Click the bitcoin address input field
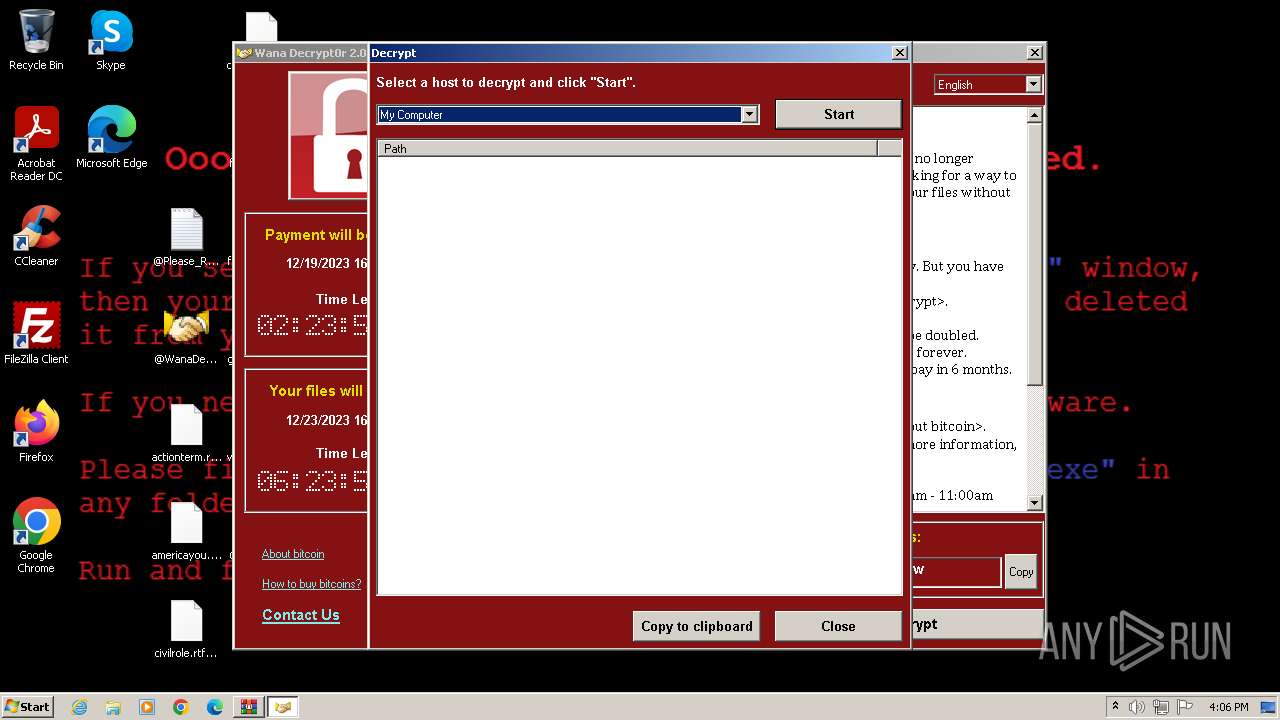 955,571
